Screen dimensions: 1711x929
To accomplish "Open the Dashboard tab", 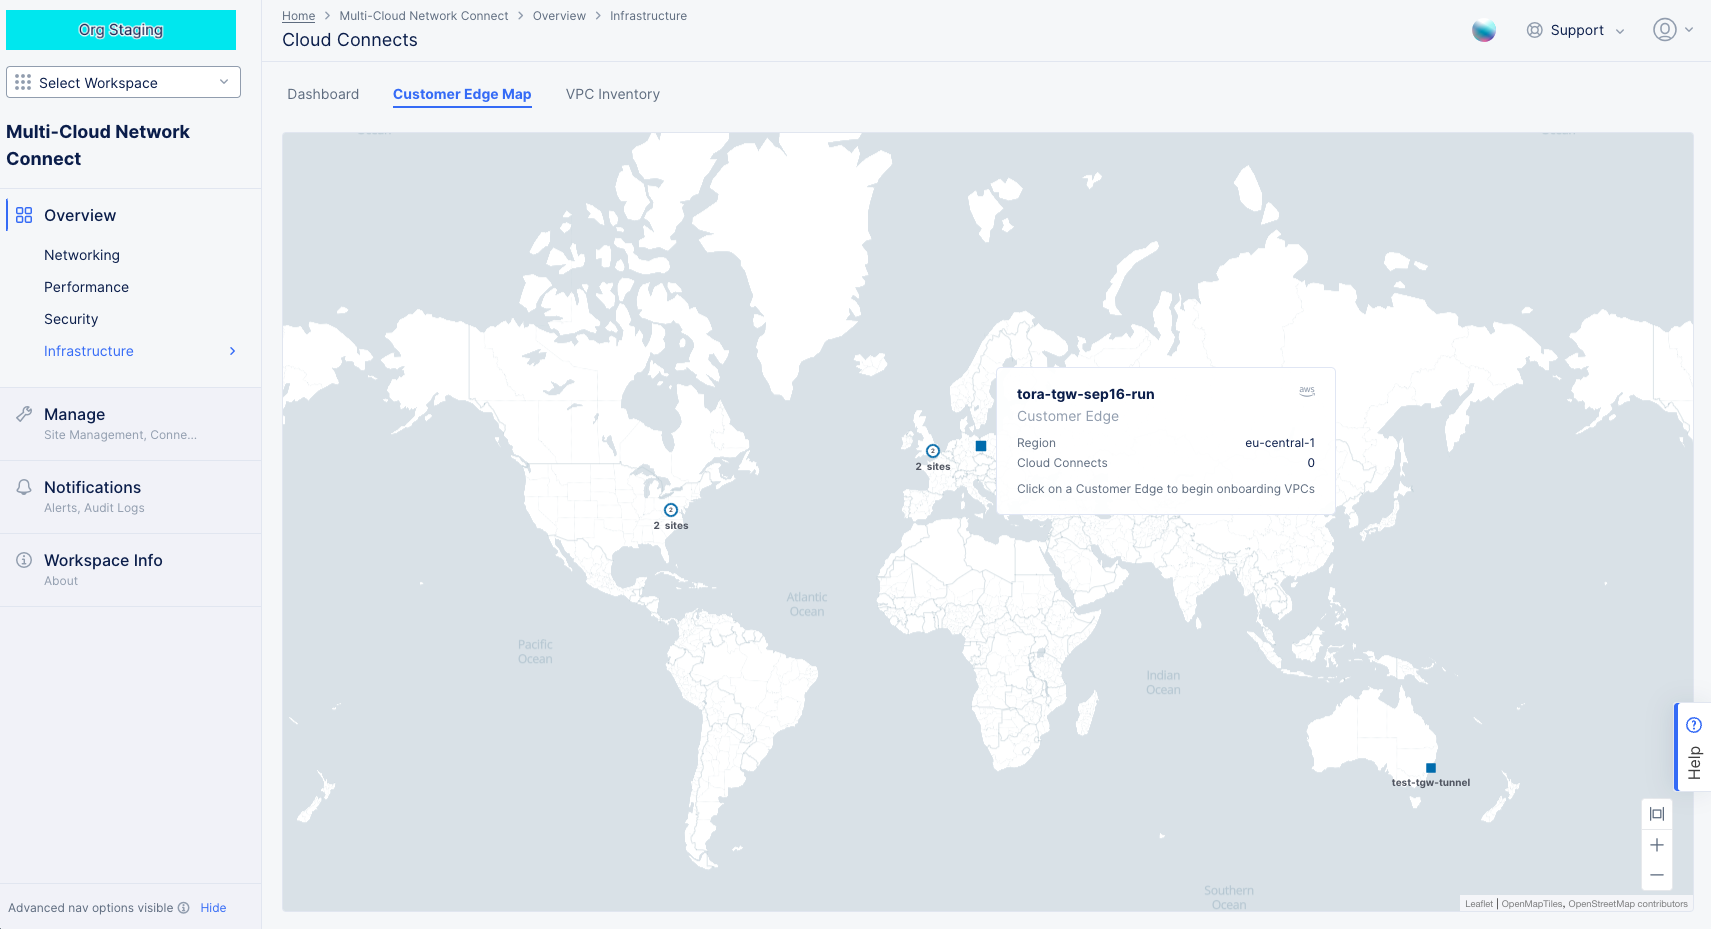I will (323, 94).
